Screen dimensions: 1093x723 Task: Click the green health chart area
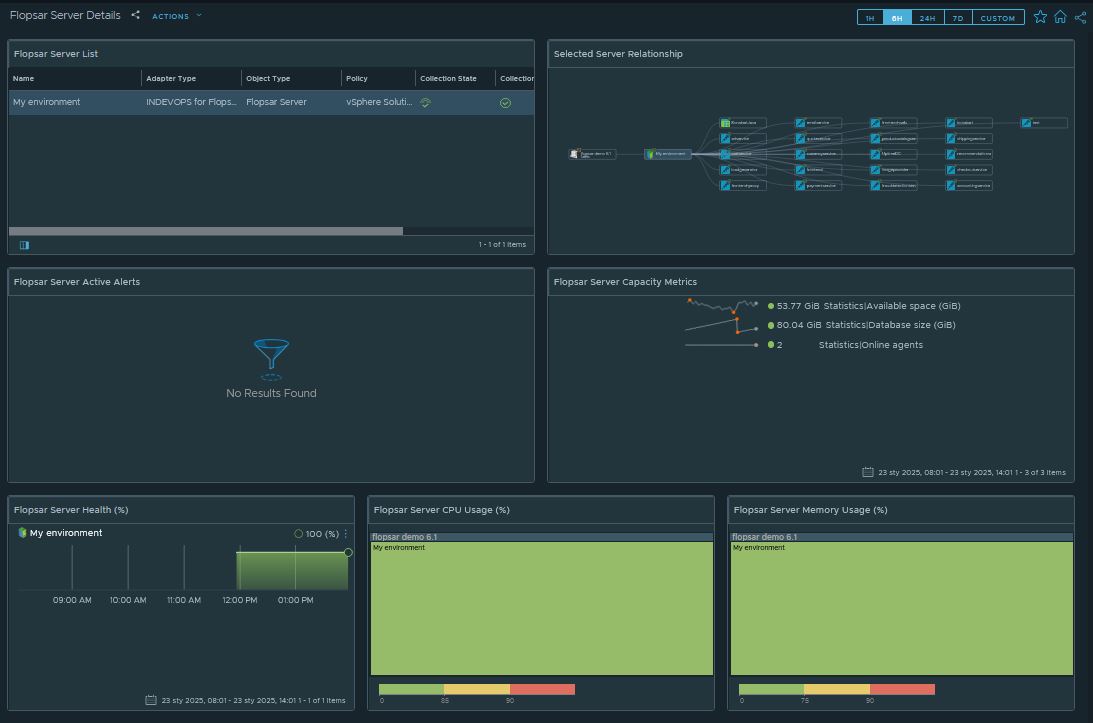pos(292,571)
